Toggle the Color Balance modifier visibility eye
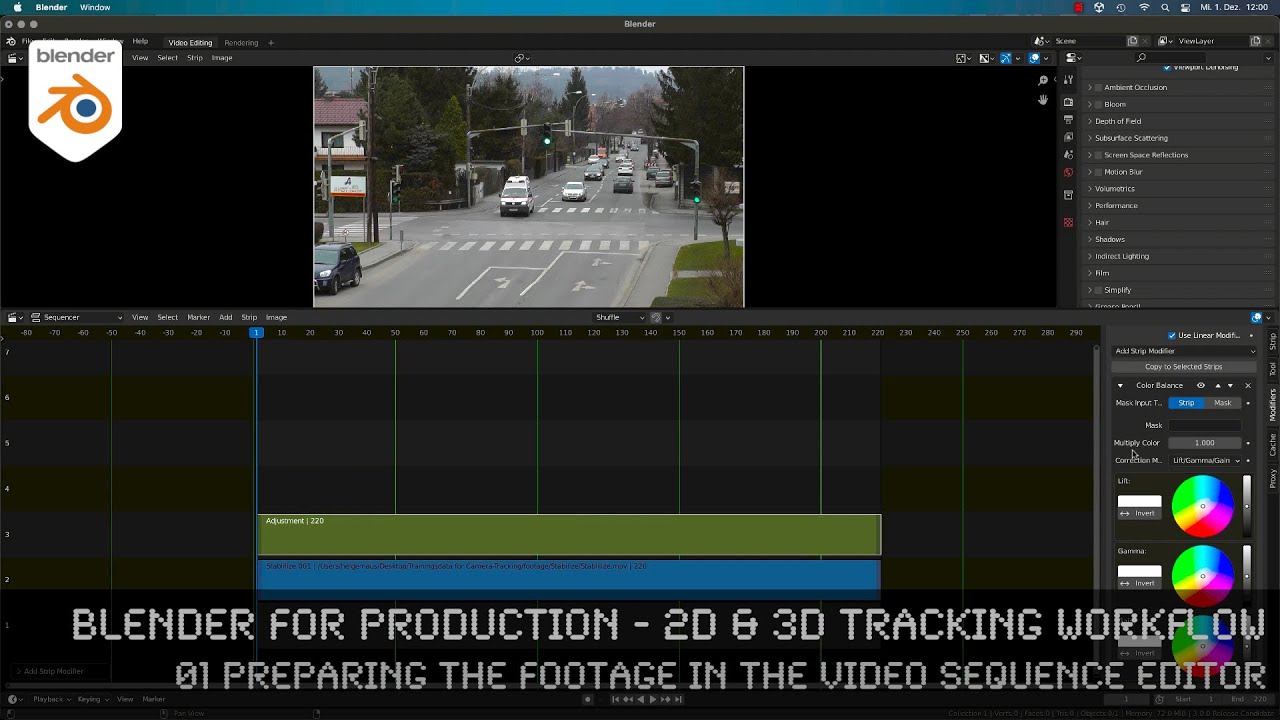The height and width of the screenshot is (720, 1280). [x=1201, y=385]
